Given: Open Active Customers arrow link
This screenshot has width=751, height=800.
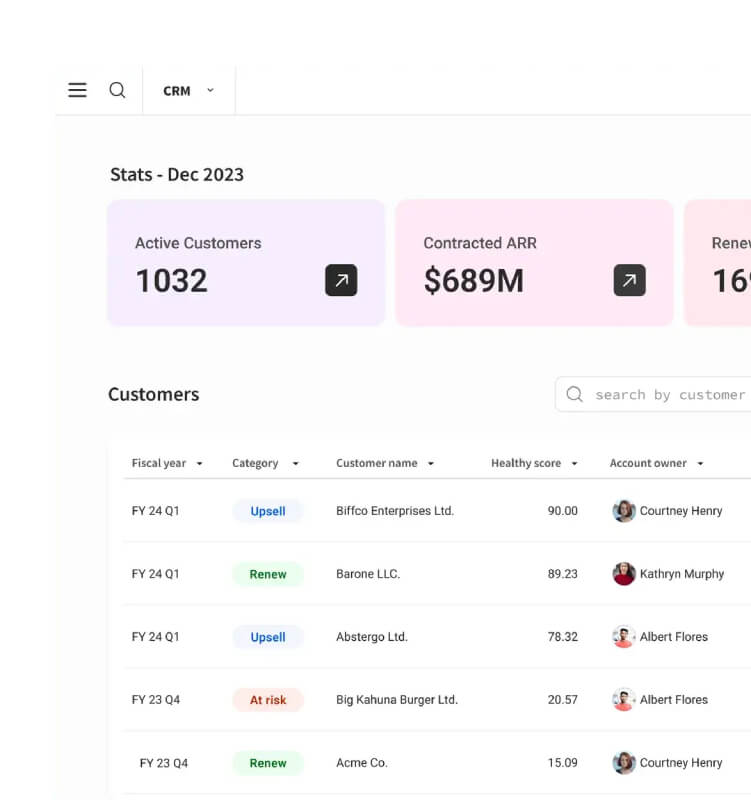Looking at the screenshot, I should click(341, 280).
